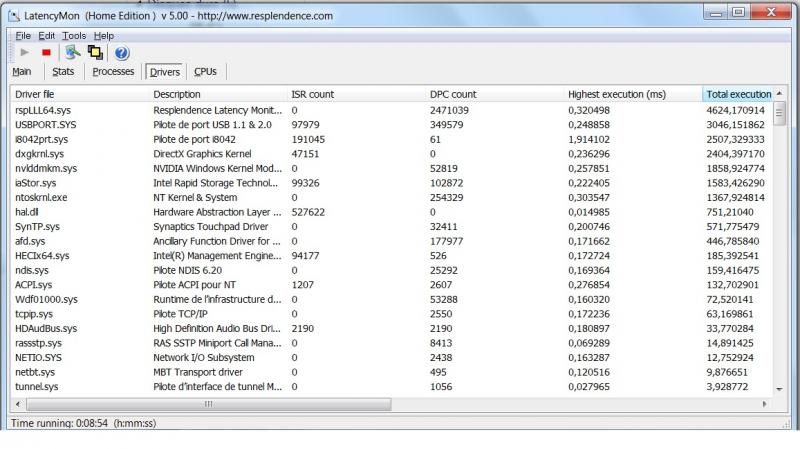Select the i8042prt.sys driver row
Viewport: 800px width, 449px height.
pyautogui.click(x=392, y=139)
